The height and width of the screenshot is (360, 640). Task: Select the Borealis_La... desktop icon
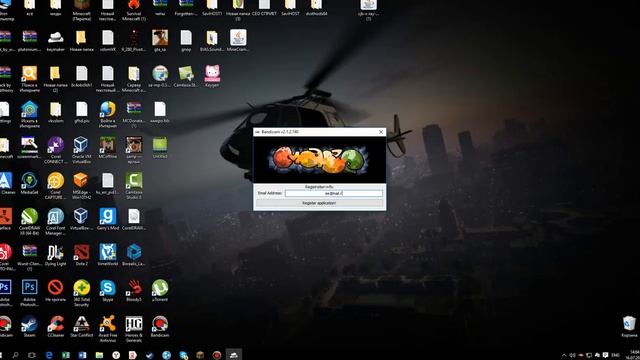pos(134,255)
